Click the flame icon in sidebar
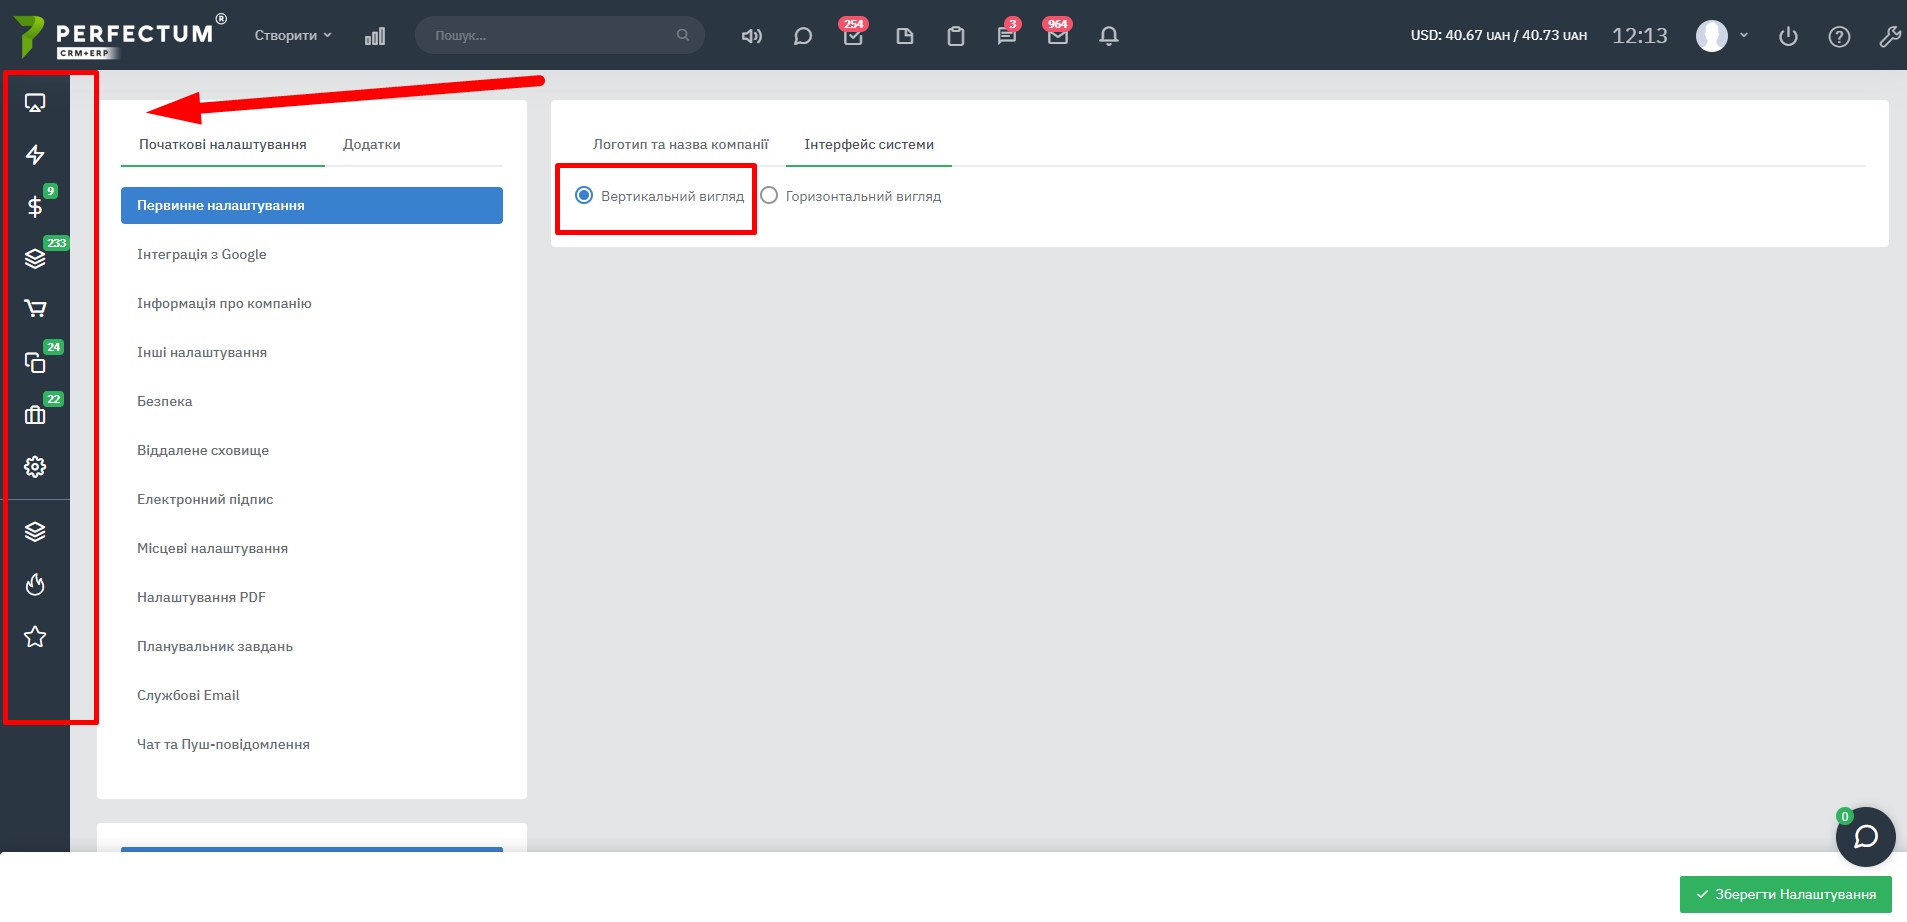1907x922 pixels. coord(35,585)
